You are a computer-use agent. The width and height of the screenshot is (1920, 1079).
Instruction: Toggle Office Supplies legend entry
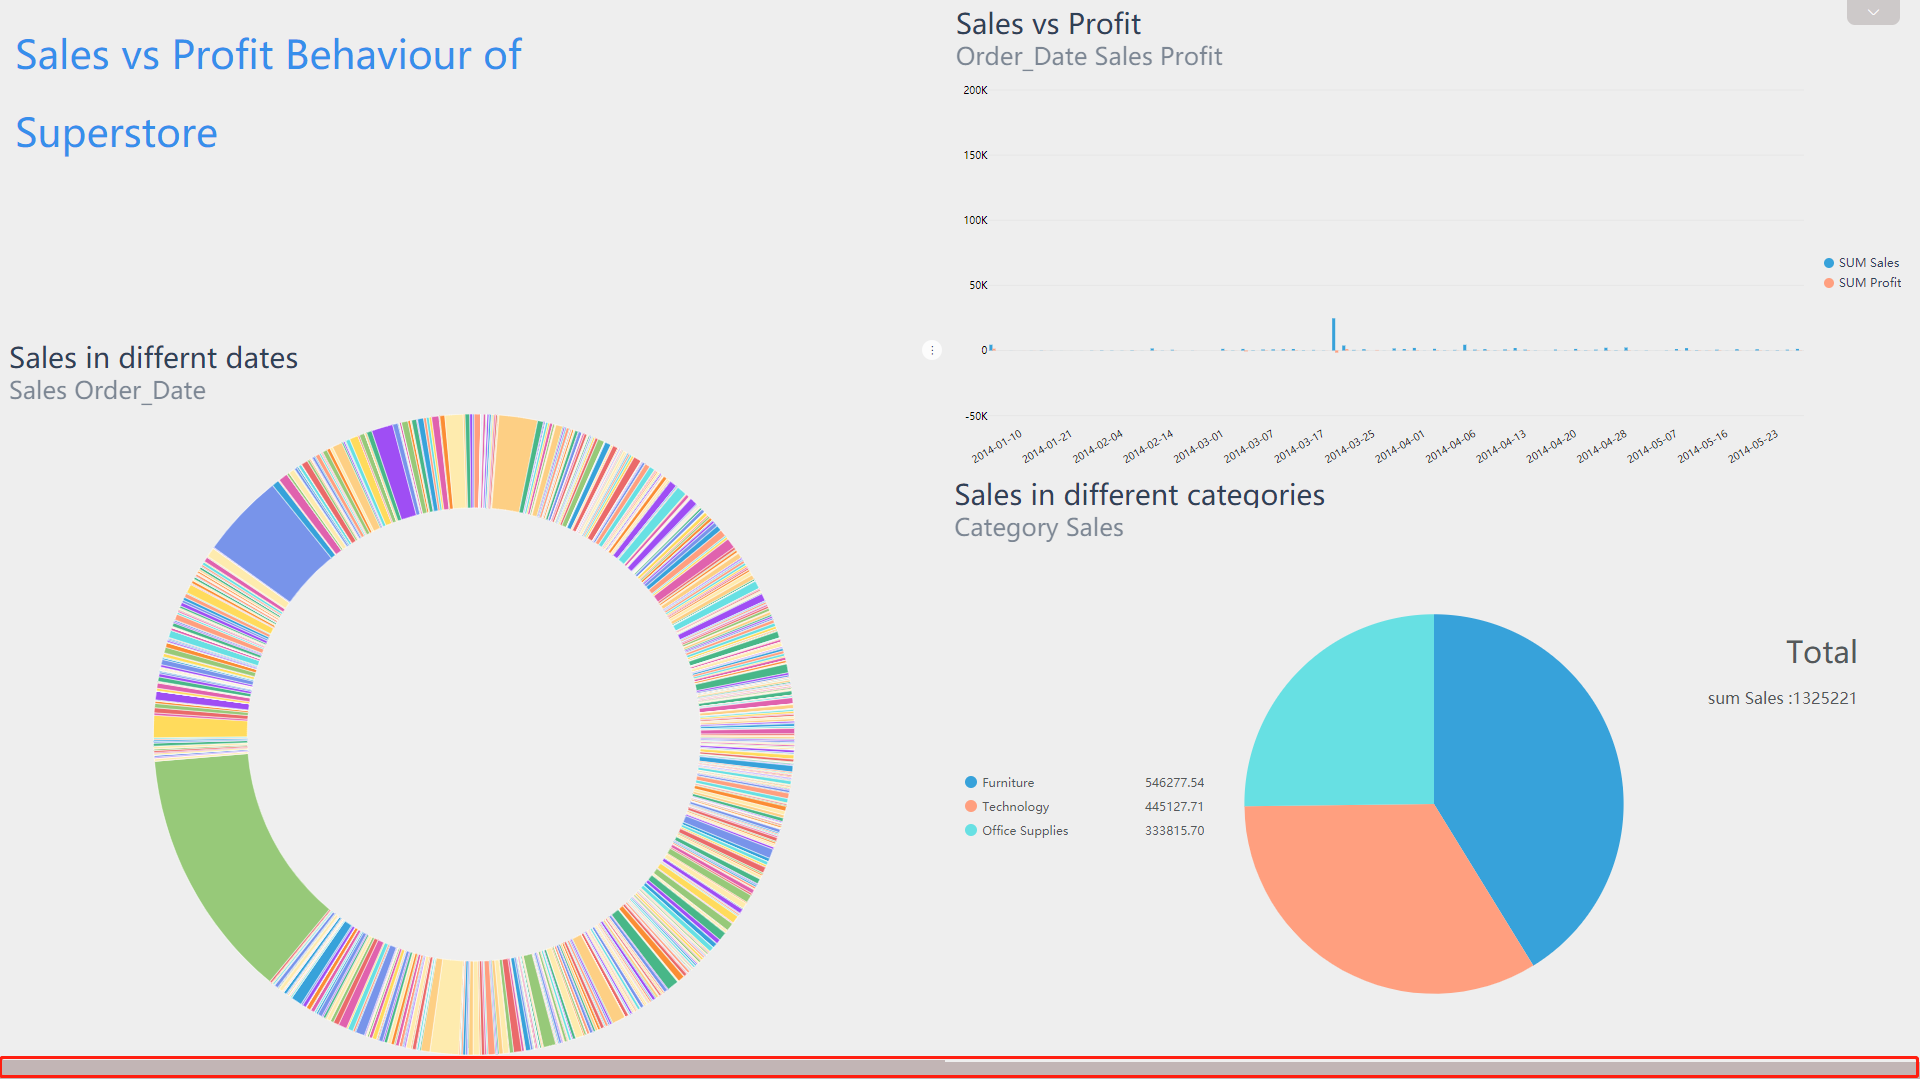point(1016,831)
